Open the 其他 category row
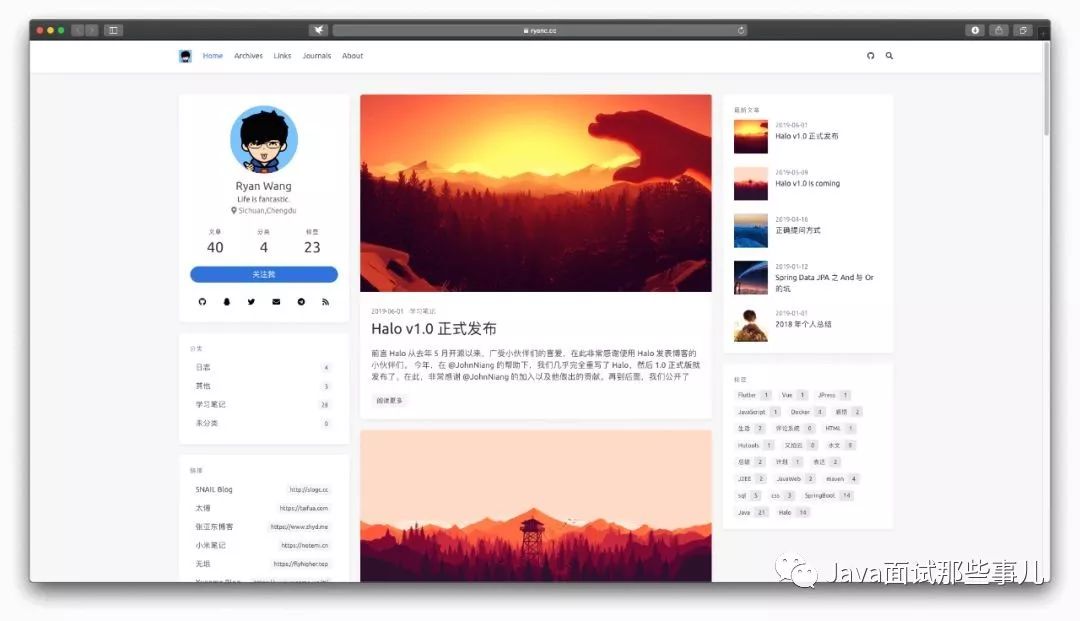 (x=264, y=386)
